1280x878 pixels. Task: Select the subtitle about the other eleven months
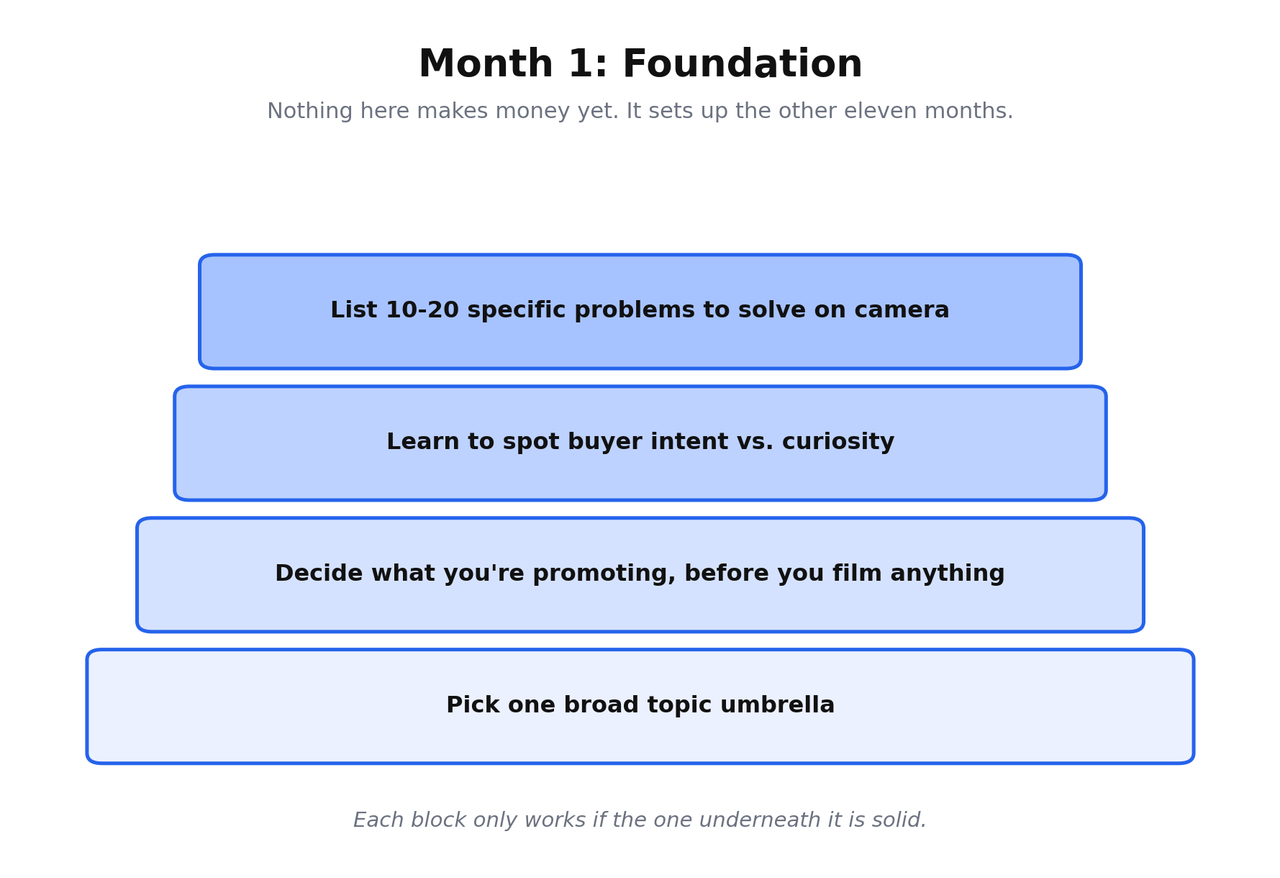(x=640, y=112)
